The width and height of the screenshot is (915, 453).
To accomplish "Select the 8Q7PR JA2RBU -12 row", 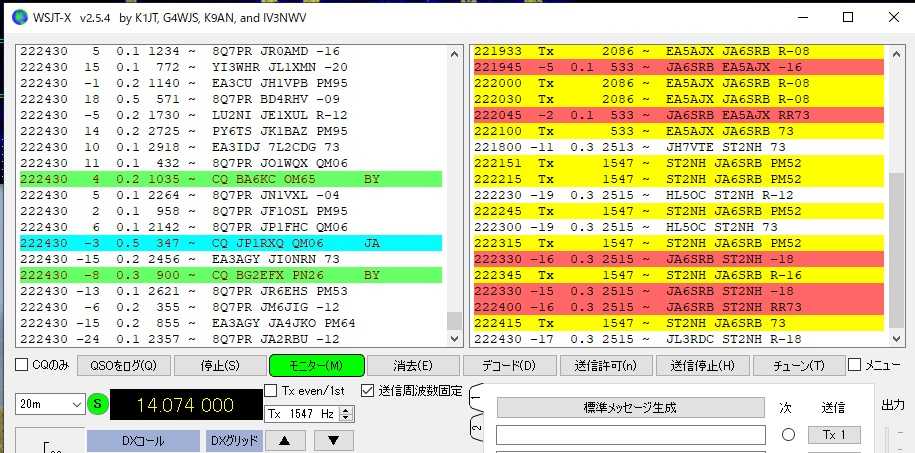I will [231, 339].
